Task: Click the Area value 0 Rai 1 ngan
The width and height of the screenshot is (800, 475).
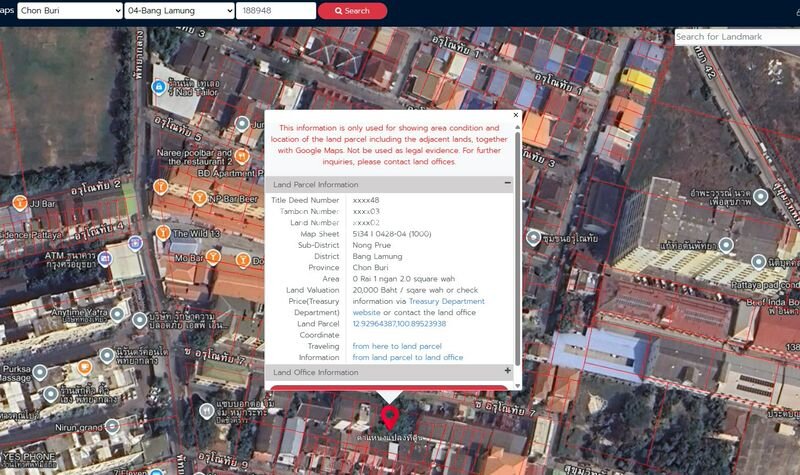Action: click(404, 279)
